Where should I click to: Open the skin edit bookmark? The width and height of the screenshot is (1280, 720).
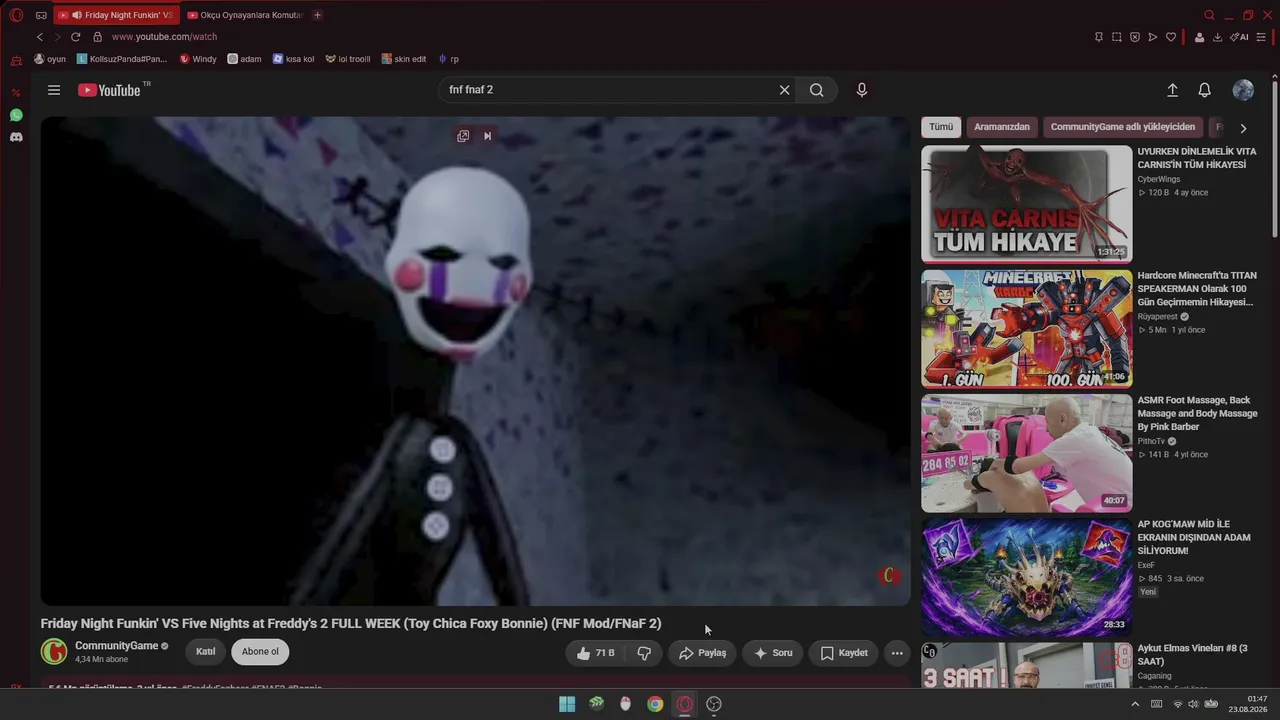coord(404,59)
